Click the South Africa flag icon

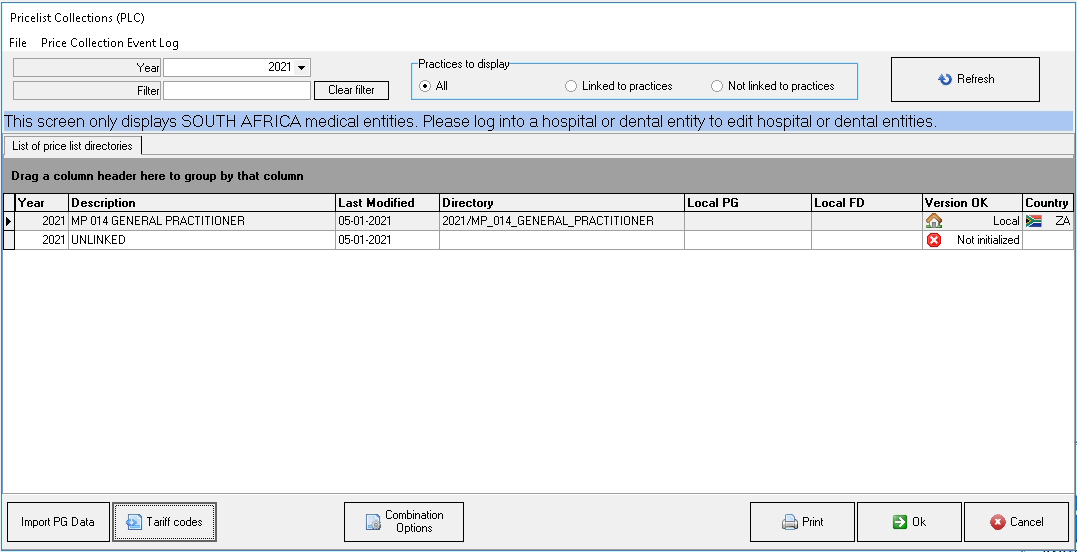click(x=1034, y=221)
